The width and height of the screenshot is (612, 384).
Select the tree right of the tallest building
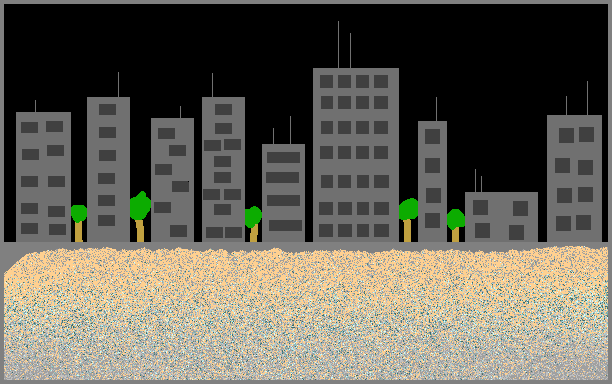click(x=408, y=220)
